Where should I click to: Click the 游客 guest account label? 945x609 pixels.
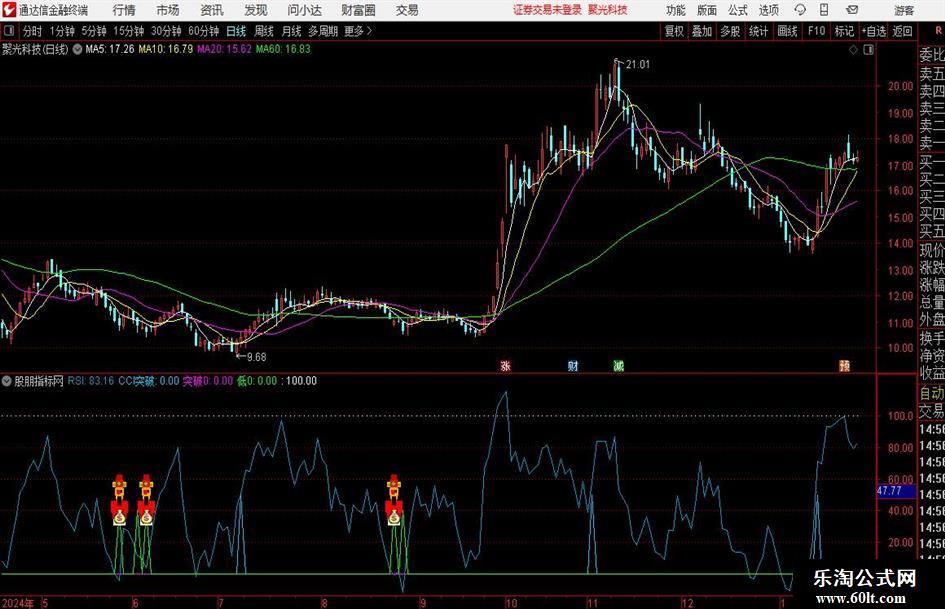point(903,10)
